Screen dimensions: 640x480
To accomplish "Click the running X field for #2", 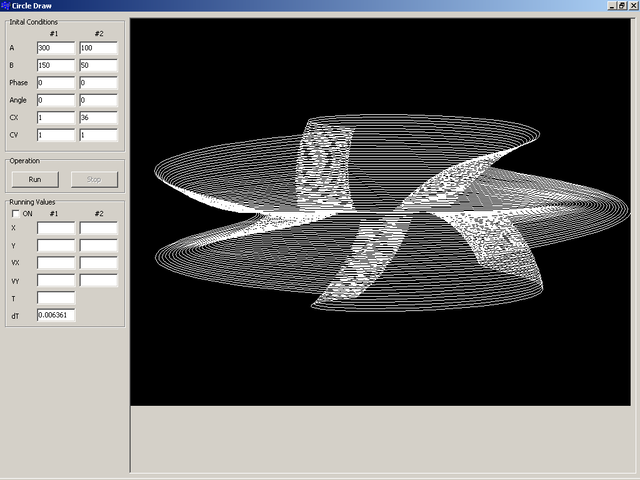I will (x=98, y=228).
